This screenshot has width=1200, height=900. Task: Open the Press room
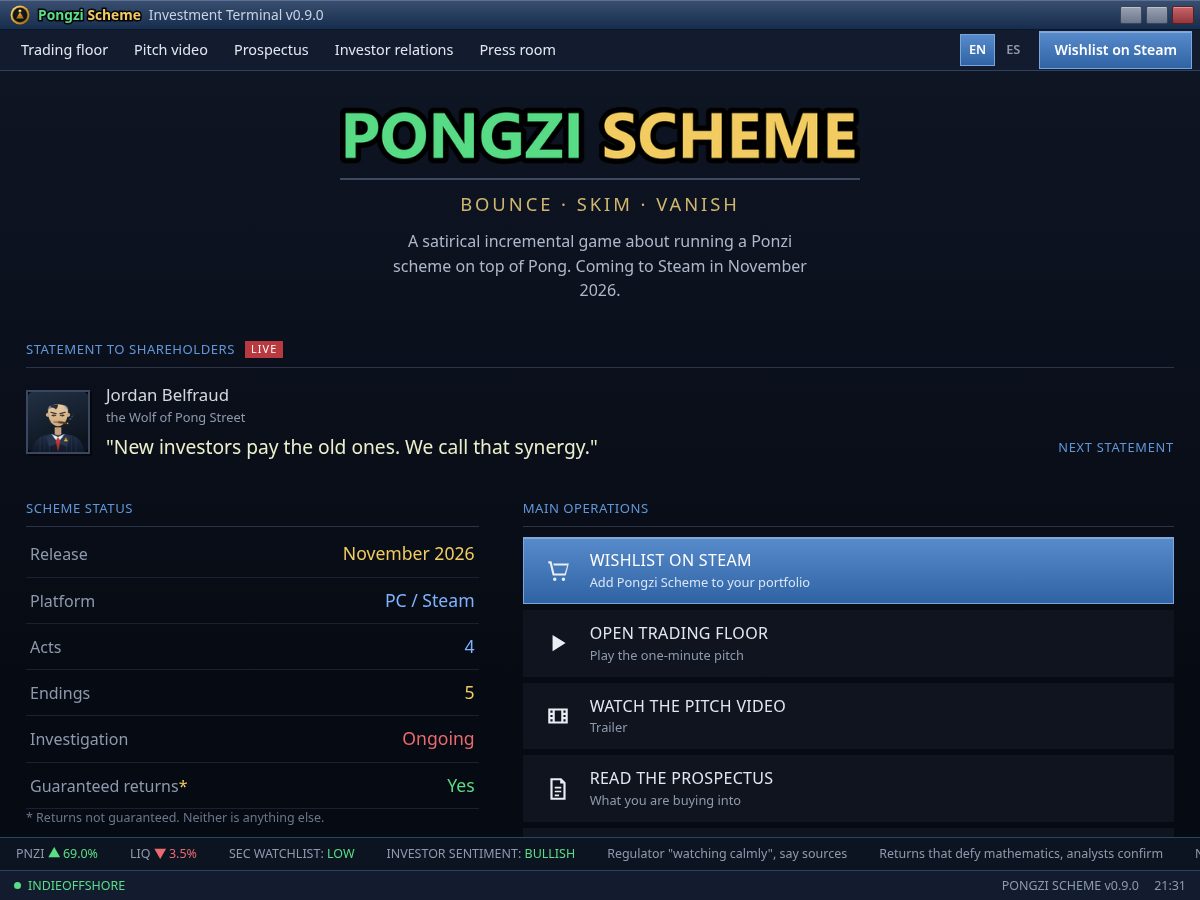517,50
